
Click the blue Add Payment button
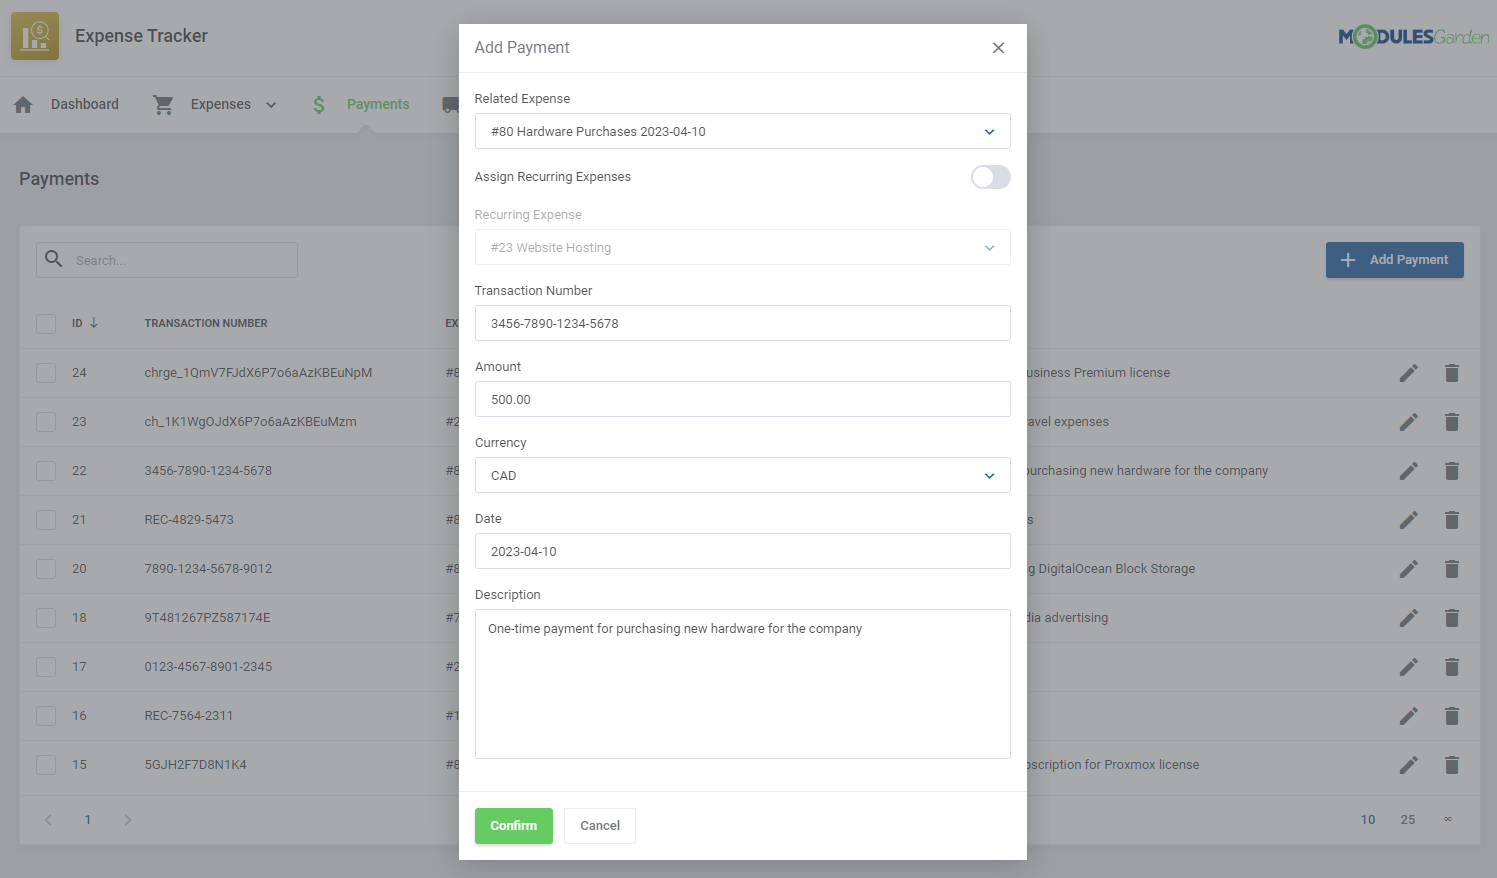[1394, 259]
